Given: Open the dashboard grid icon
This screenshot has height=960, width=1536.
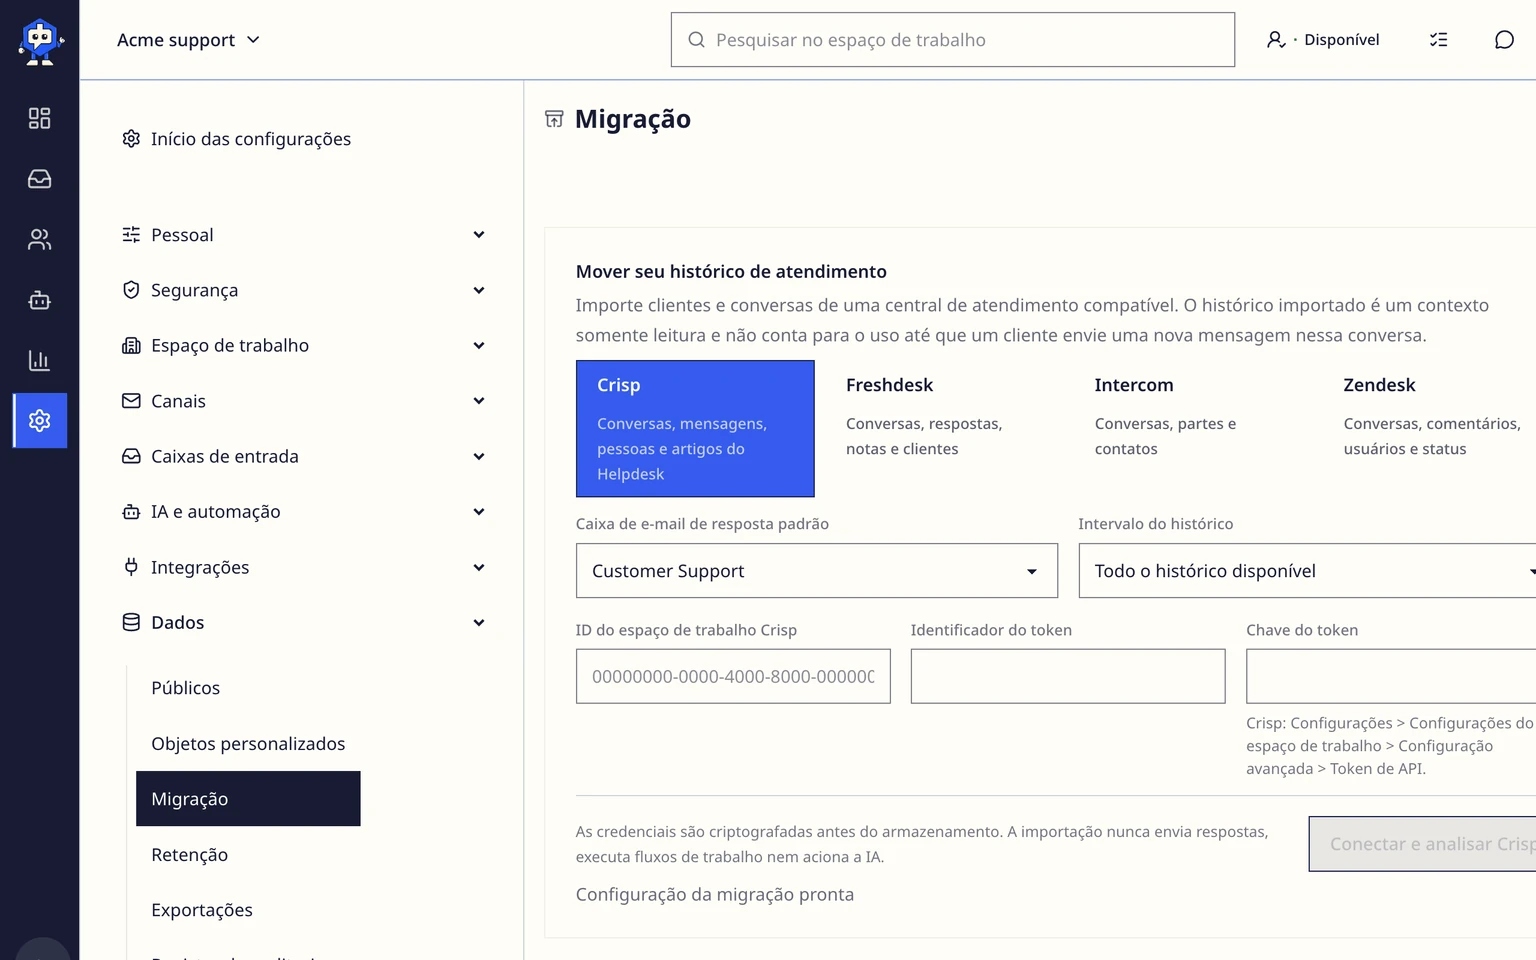Looking at the screenshot, I should point(40,118).
